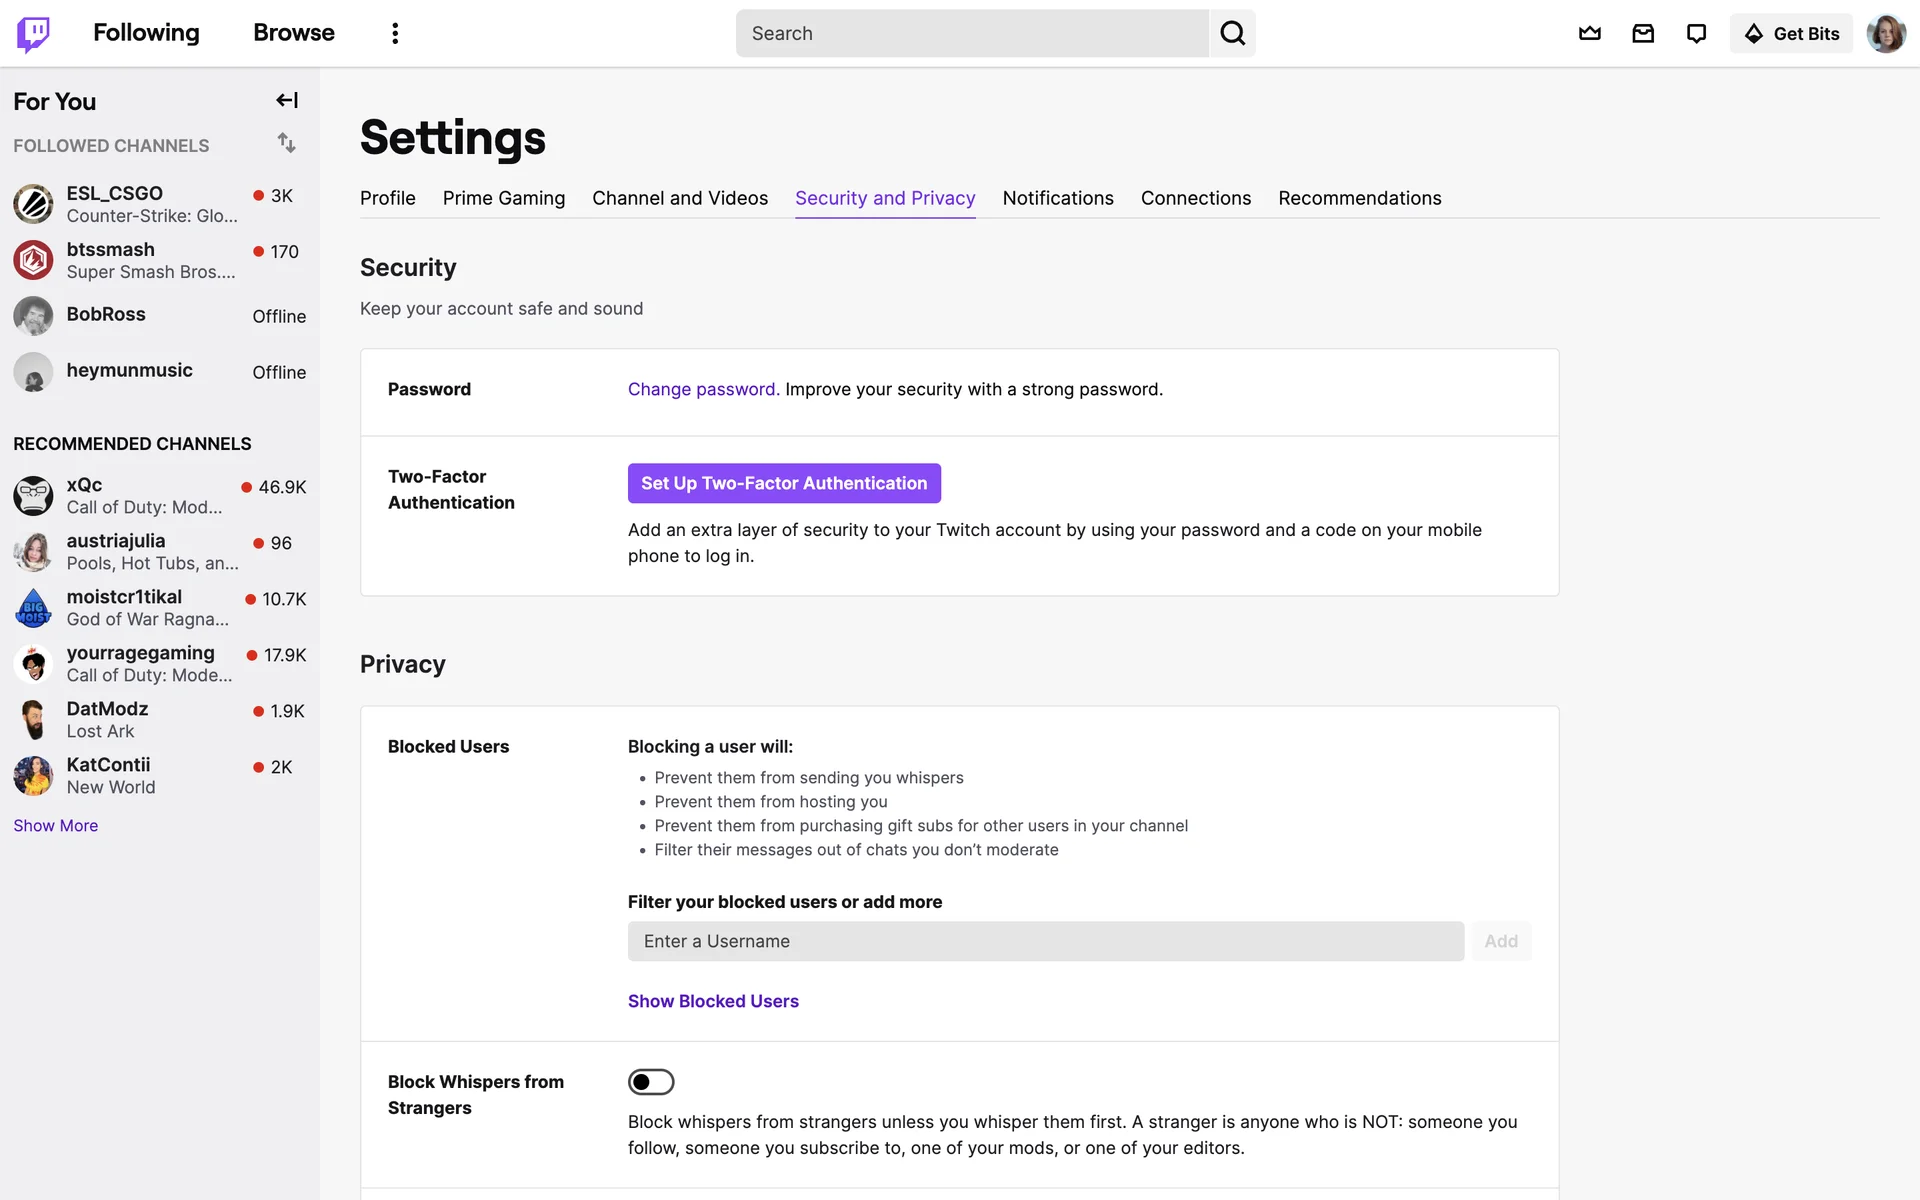Collapse the For You sidebar
The image size is (1920, 1200).
click(x=287, y=100)
